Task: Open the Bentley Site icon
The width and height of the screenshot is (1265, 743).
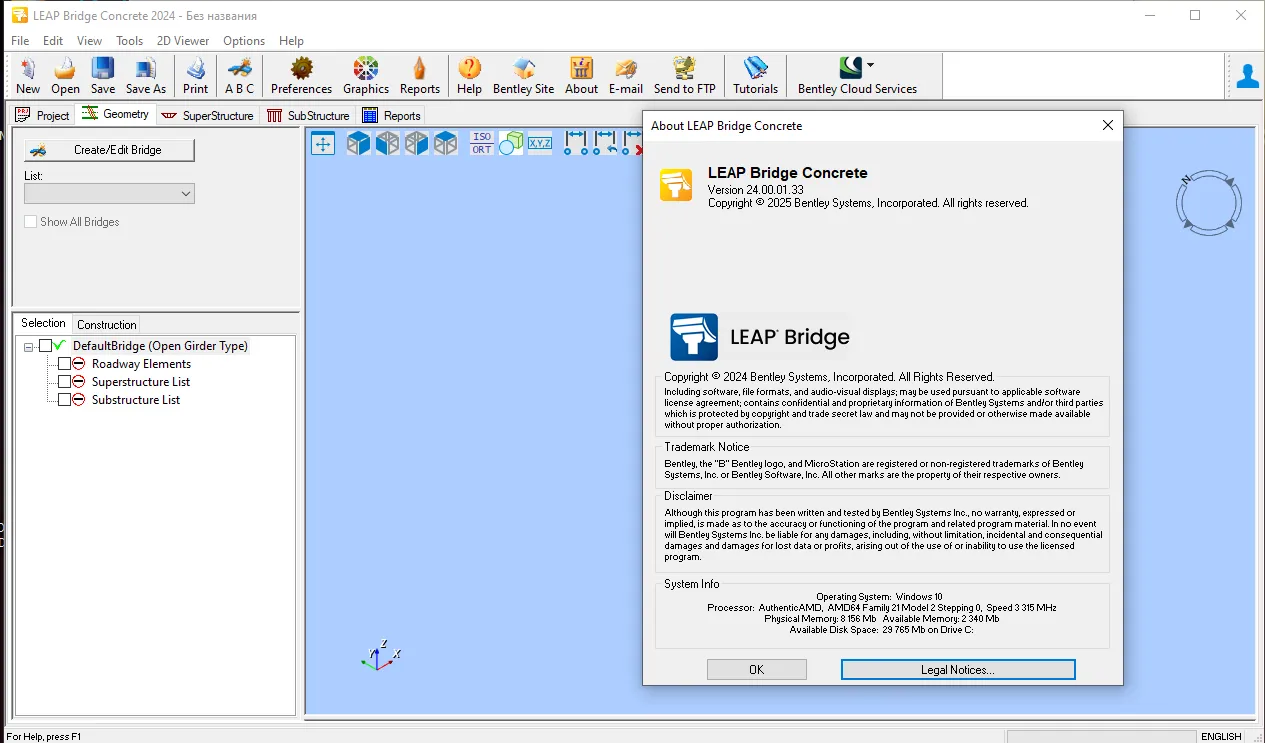Action: (x=524, y=69)
